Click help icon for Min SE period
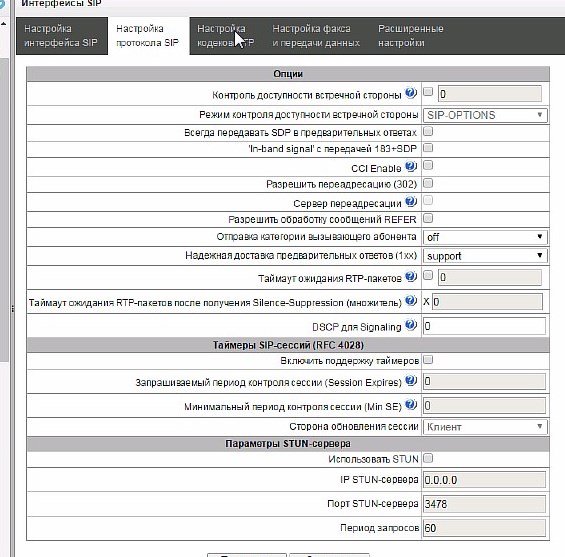Viewport: 565px width, 557px height. pos(411,405)
